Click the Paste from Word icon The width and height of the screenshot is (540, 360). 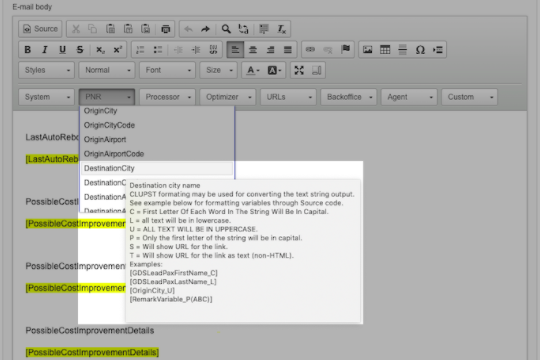pyautogui.click(x=146, y=29)
